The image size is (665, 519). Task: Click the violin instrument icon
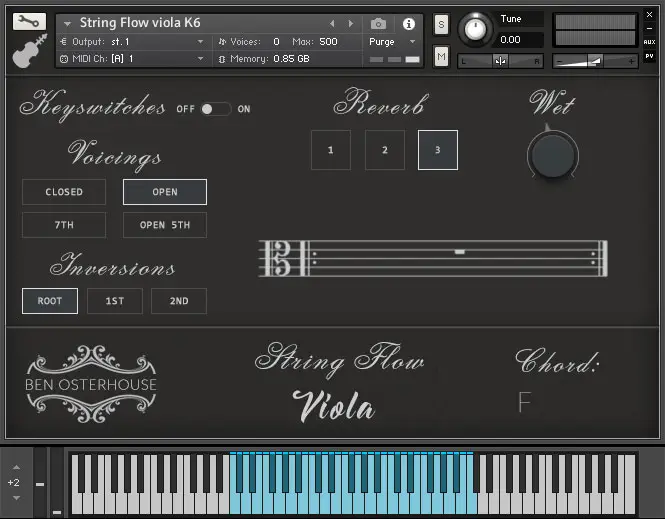(x=29, y=51)
